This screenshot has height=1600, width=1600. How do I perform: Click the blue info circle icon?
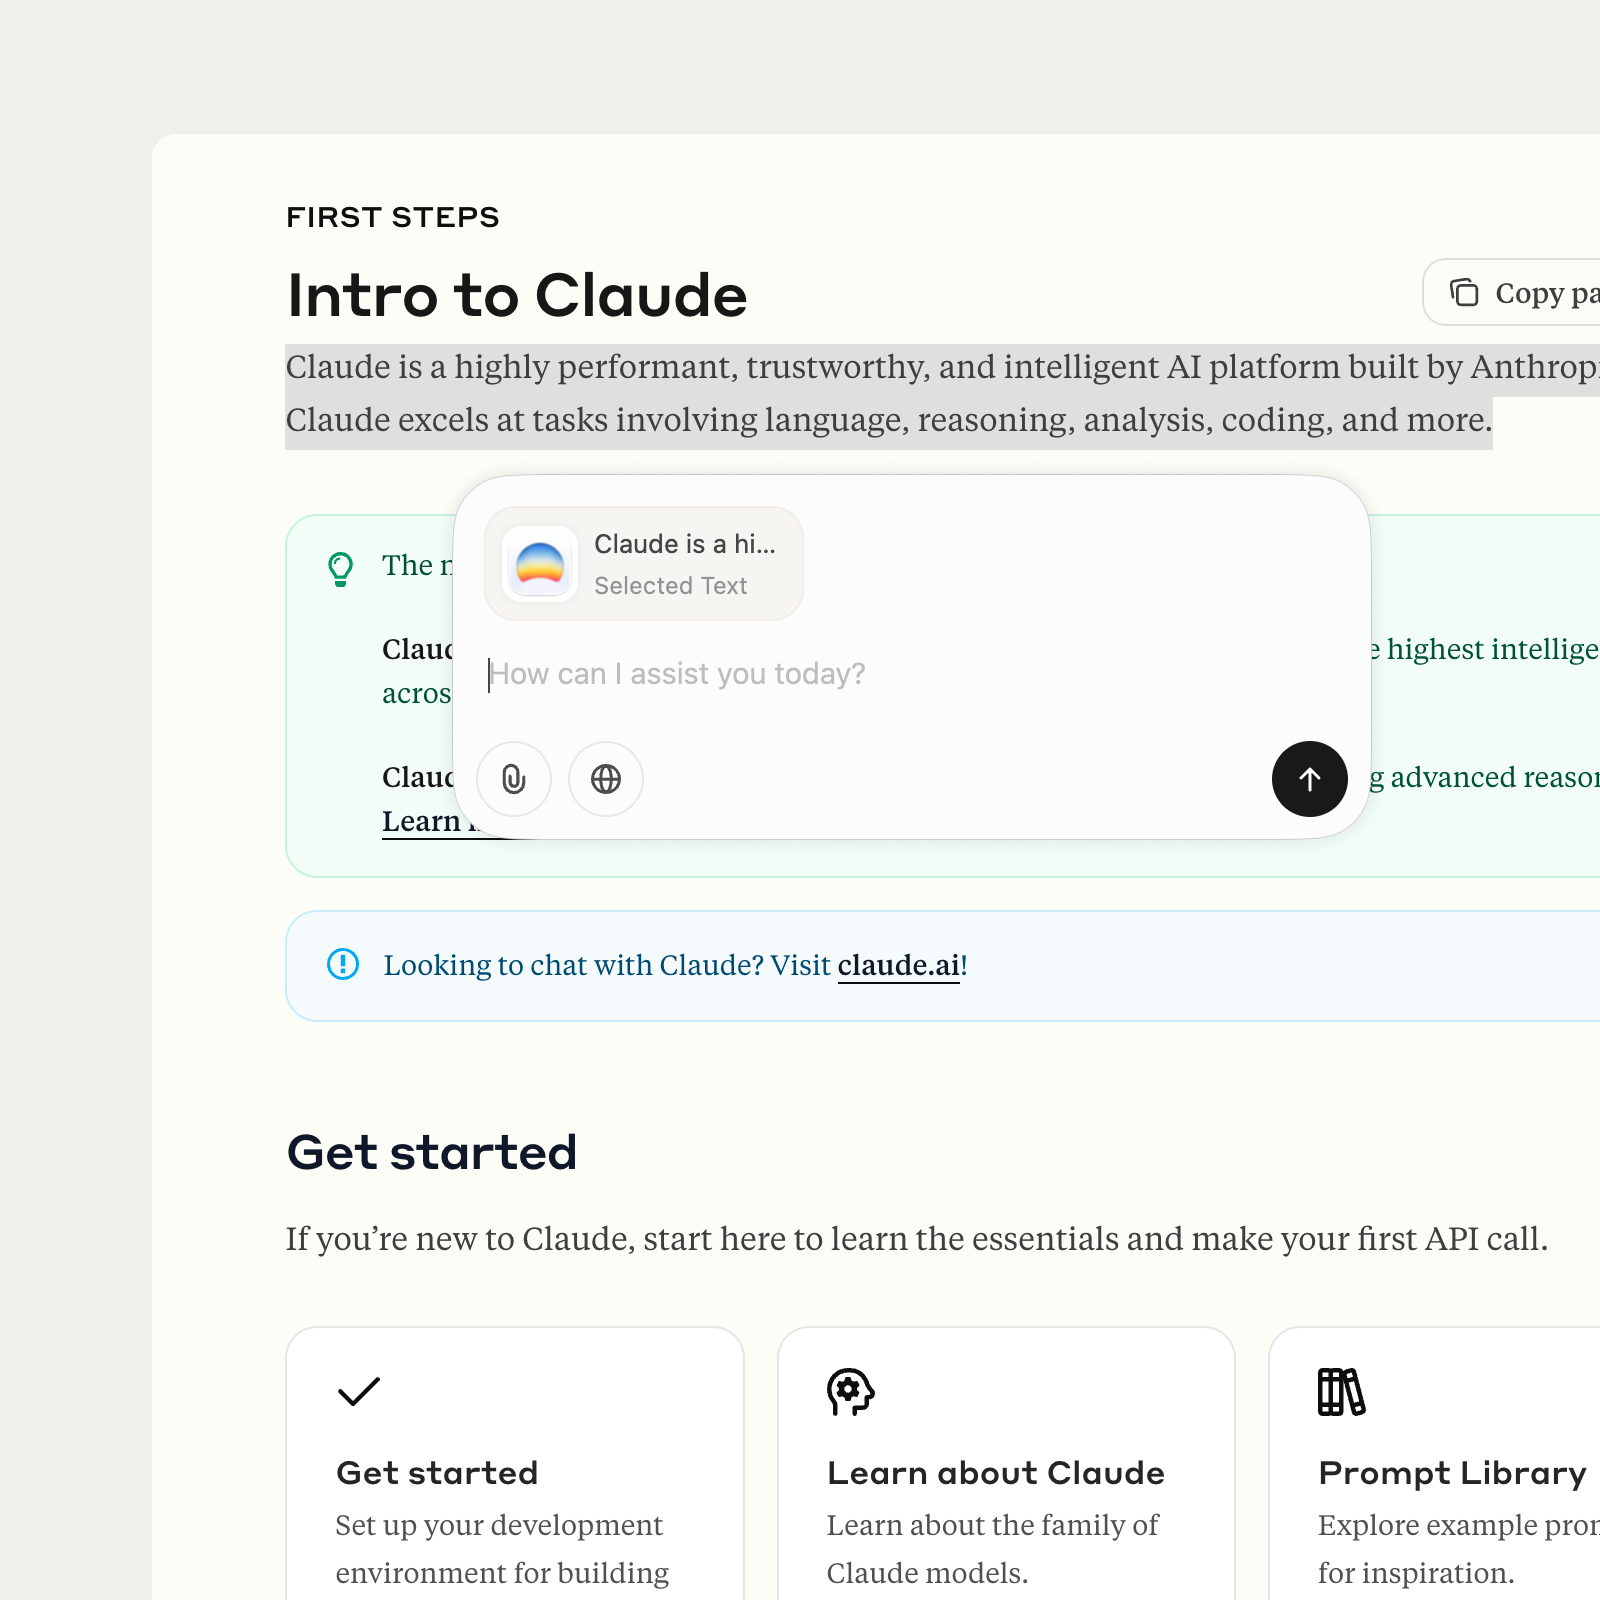[343, 964]
